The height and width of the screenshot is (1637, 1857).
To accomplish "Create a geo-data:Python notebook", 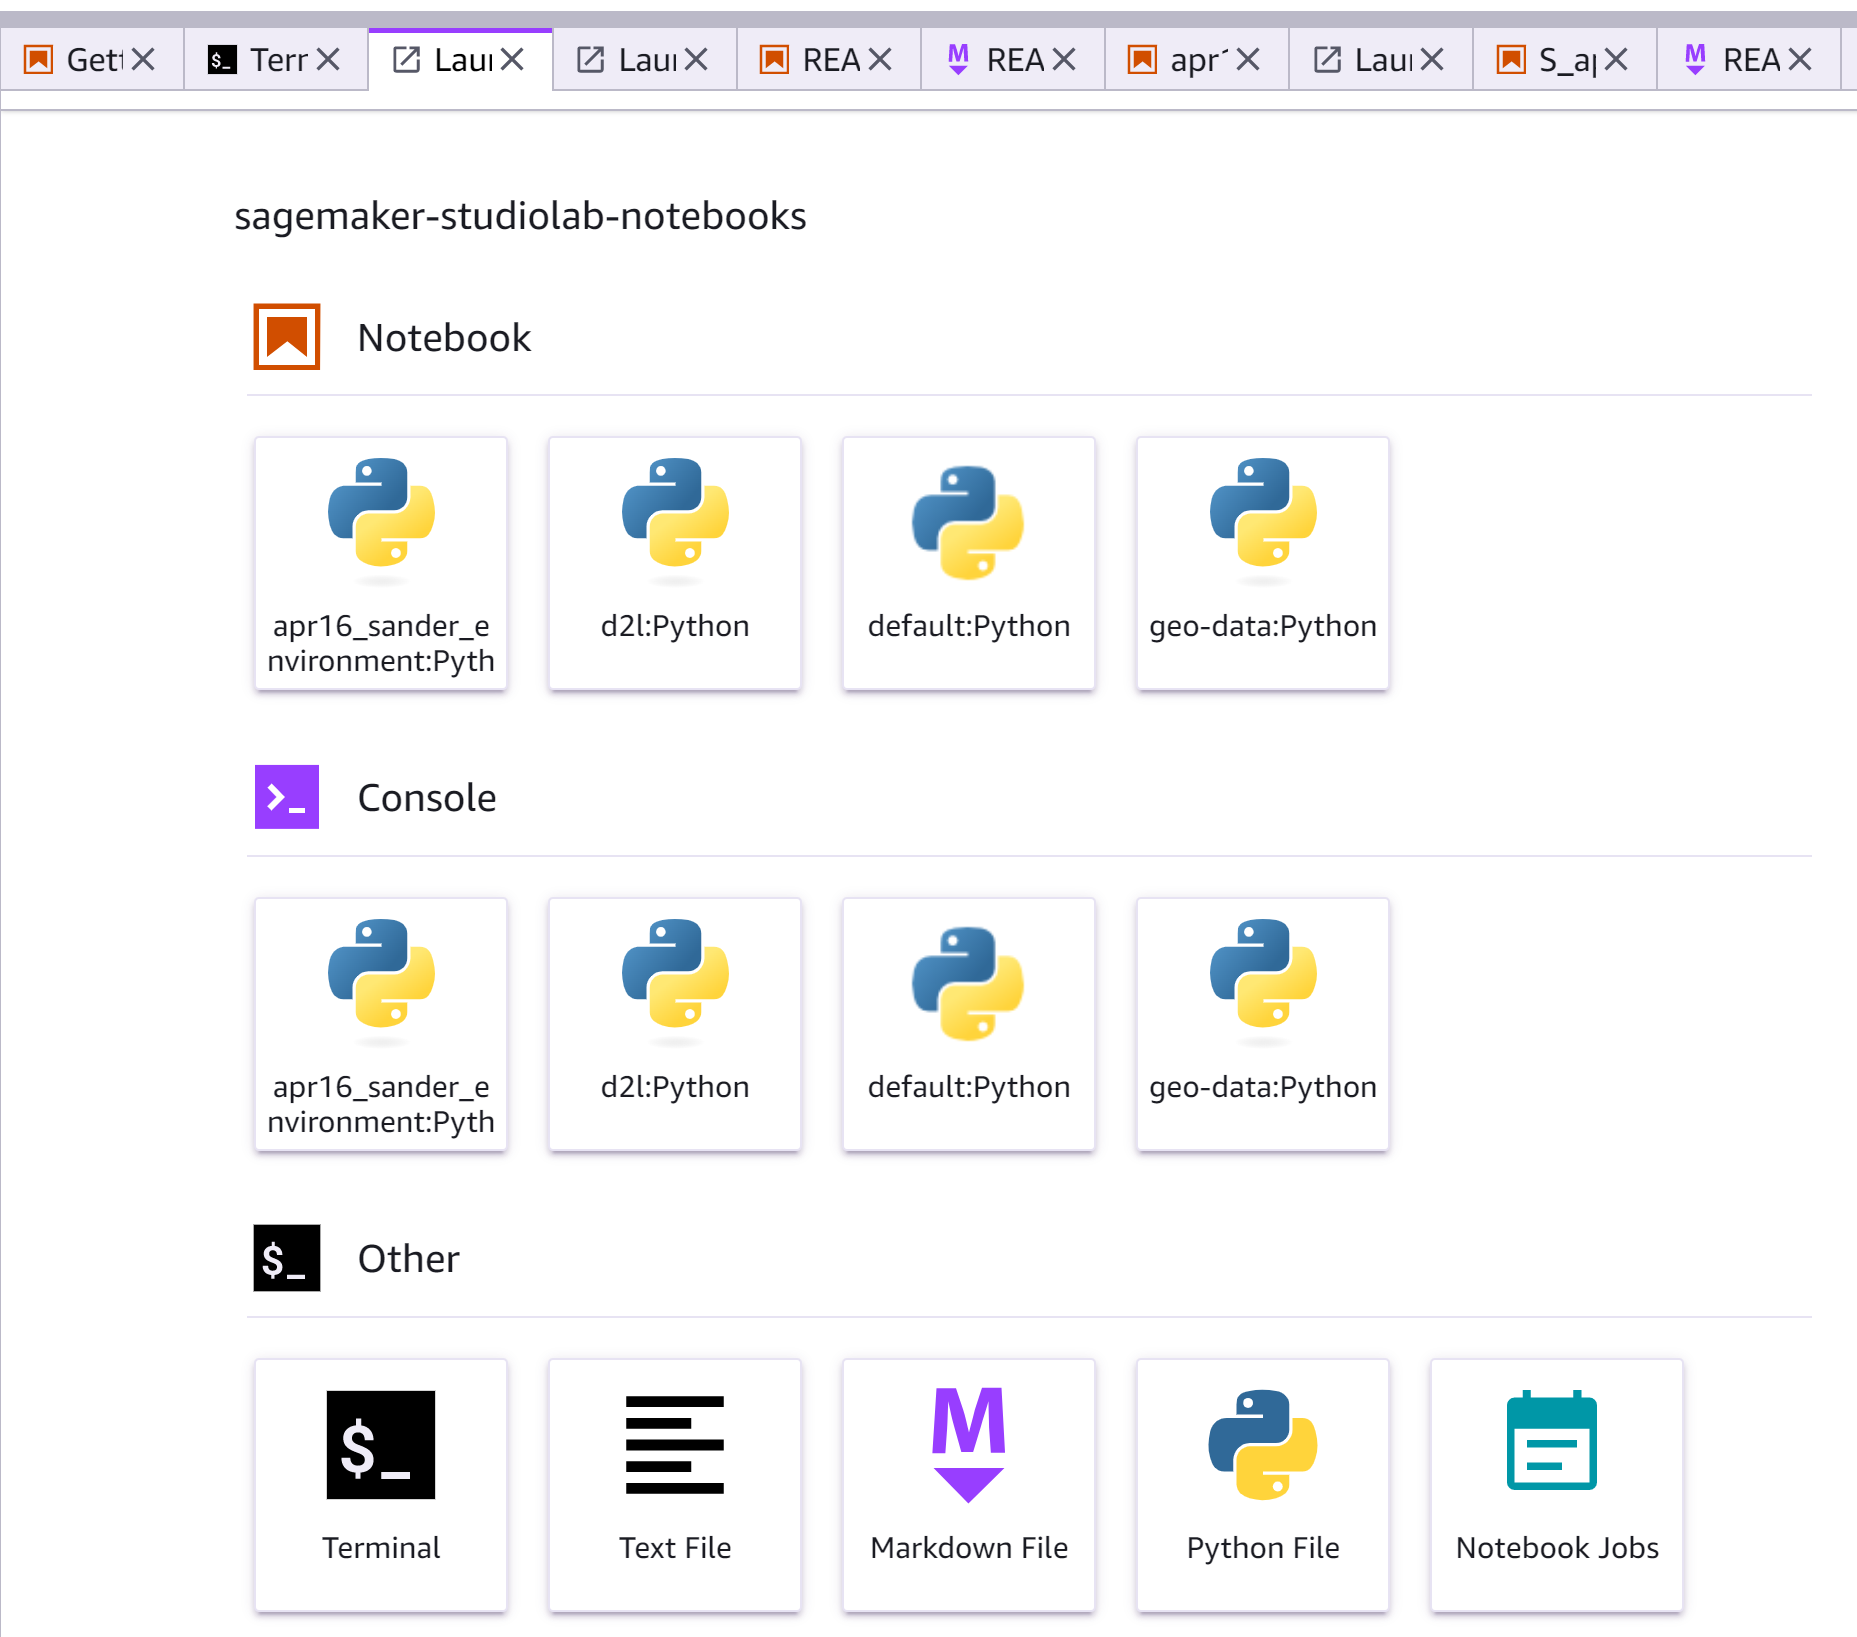I will (1263, 563).
